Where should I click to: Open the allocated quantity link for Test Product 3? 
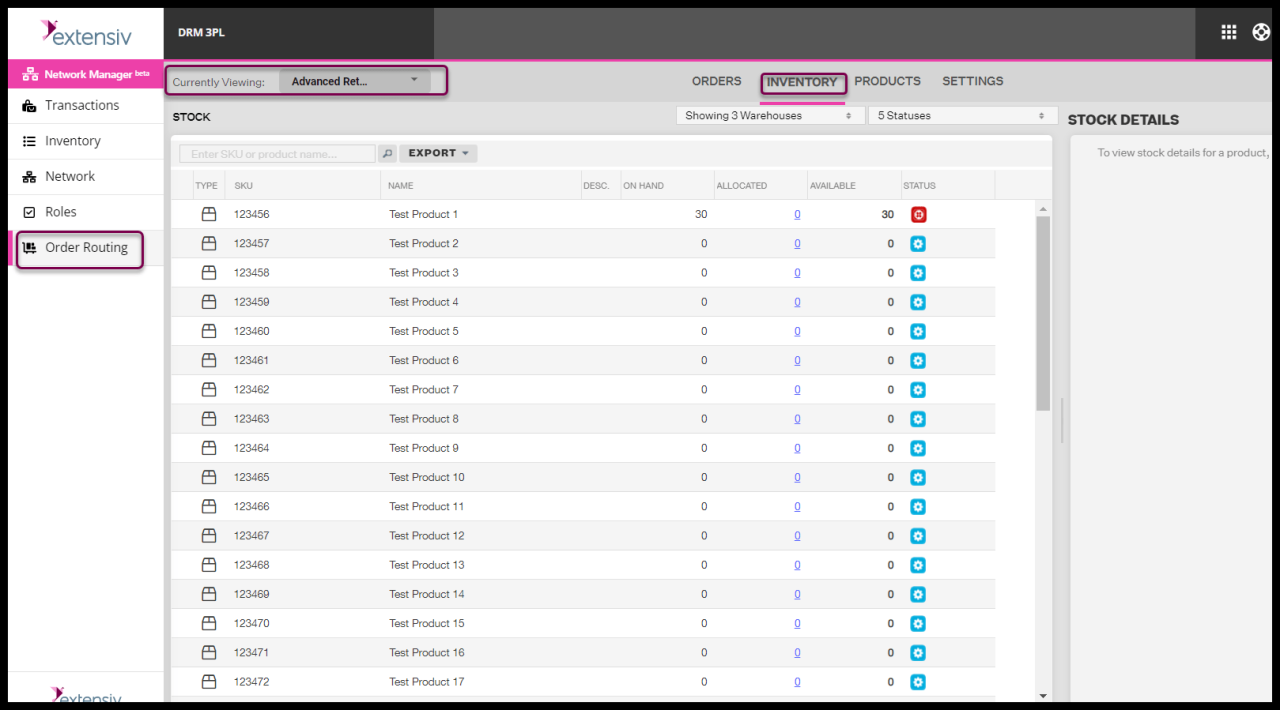pyautogui.click(x=797, y=272)
